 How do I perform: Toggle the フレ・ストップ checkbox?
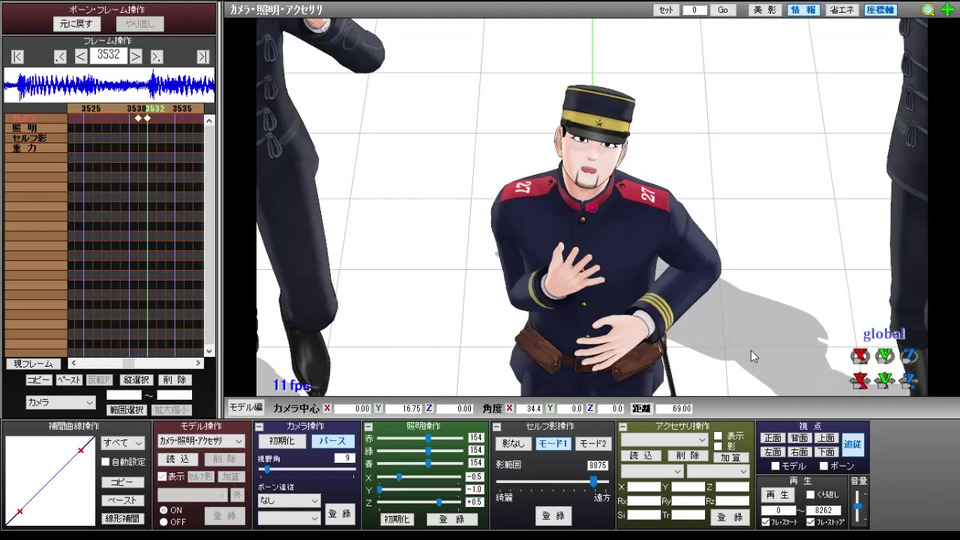[811, 522]
